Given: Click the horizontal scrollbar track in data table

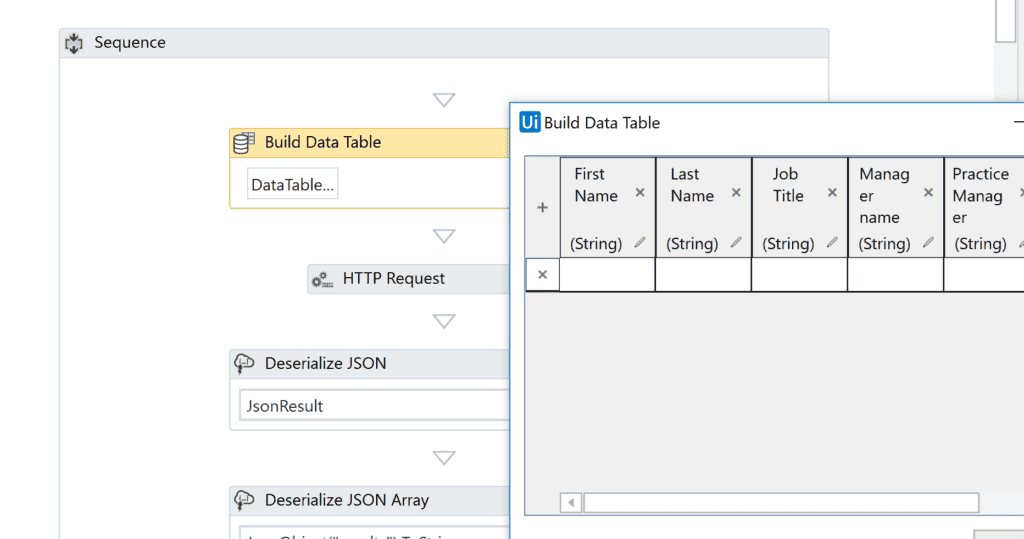Looking at the screenshot, I should (x=781, y=502).
